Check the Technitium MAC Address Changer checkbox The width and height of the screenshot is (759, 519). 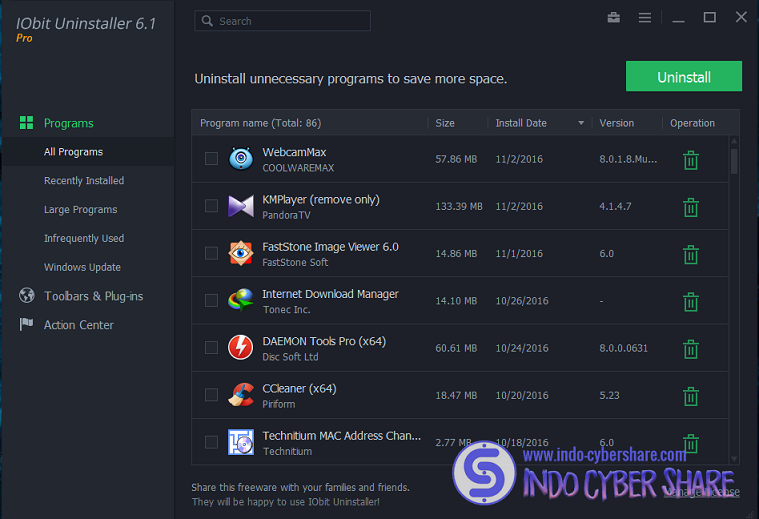[211, 442]
